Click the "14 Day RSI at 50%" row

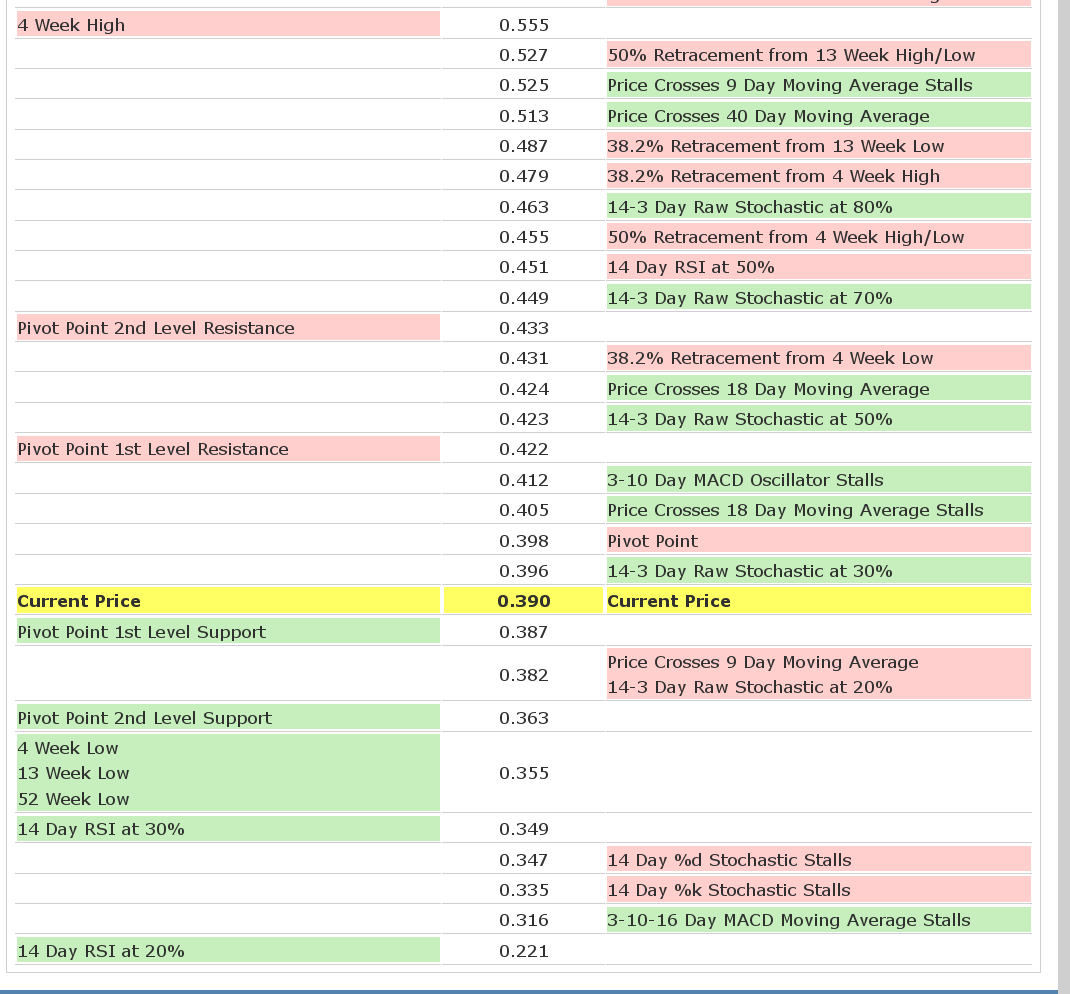(819, 267)
